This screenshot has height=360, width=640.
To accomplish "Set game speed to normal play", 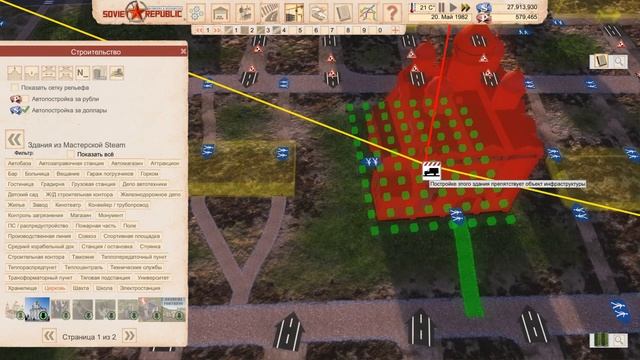I will tap(453, 7).
